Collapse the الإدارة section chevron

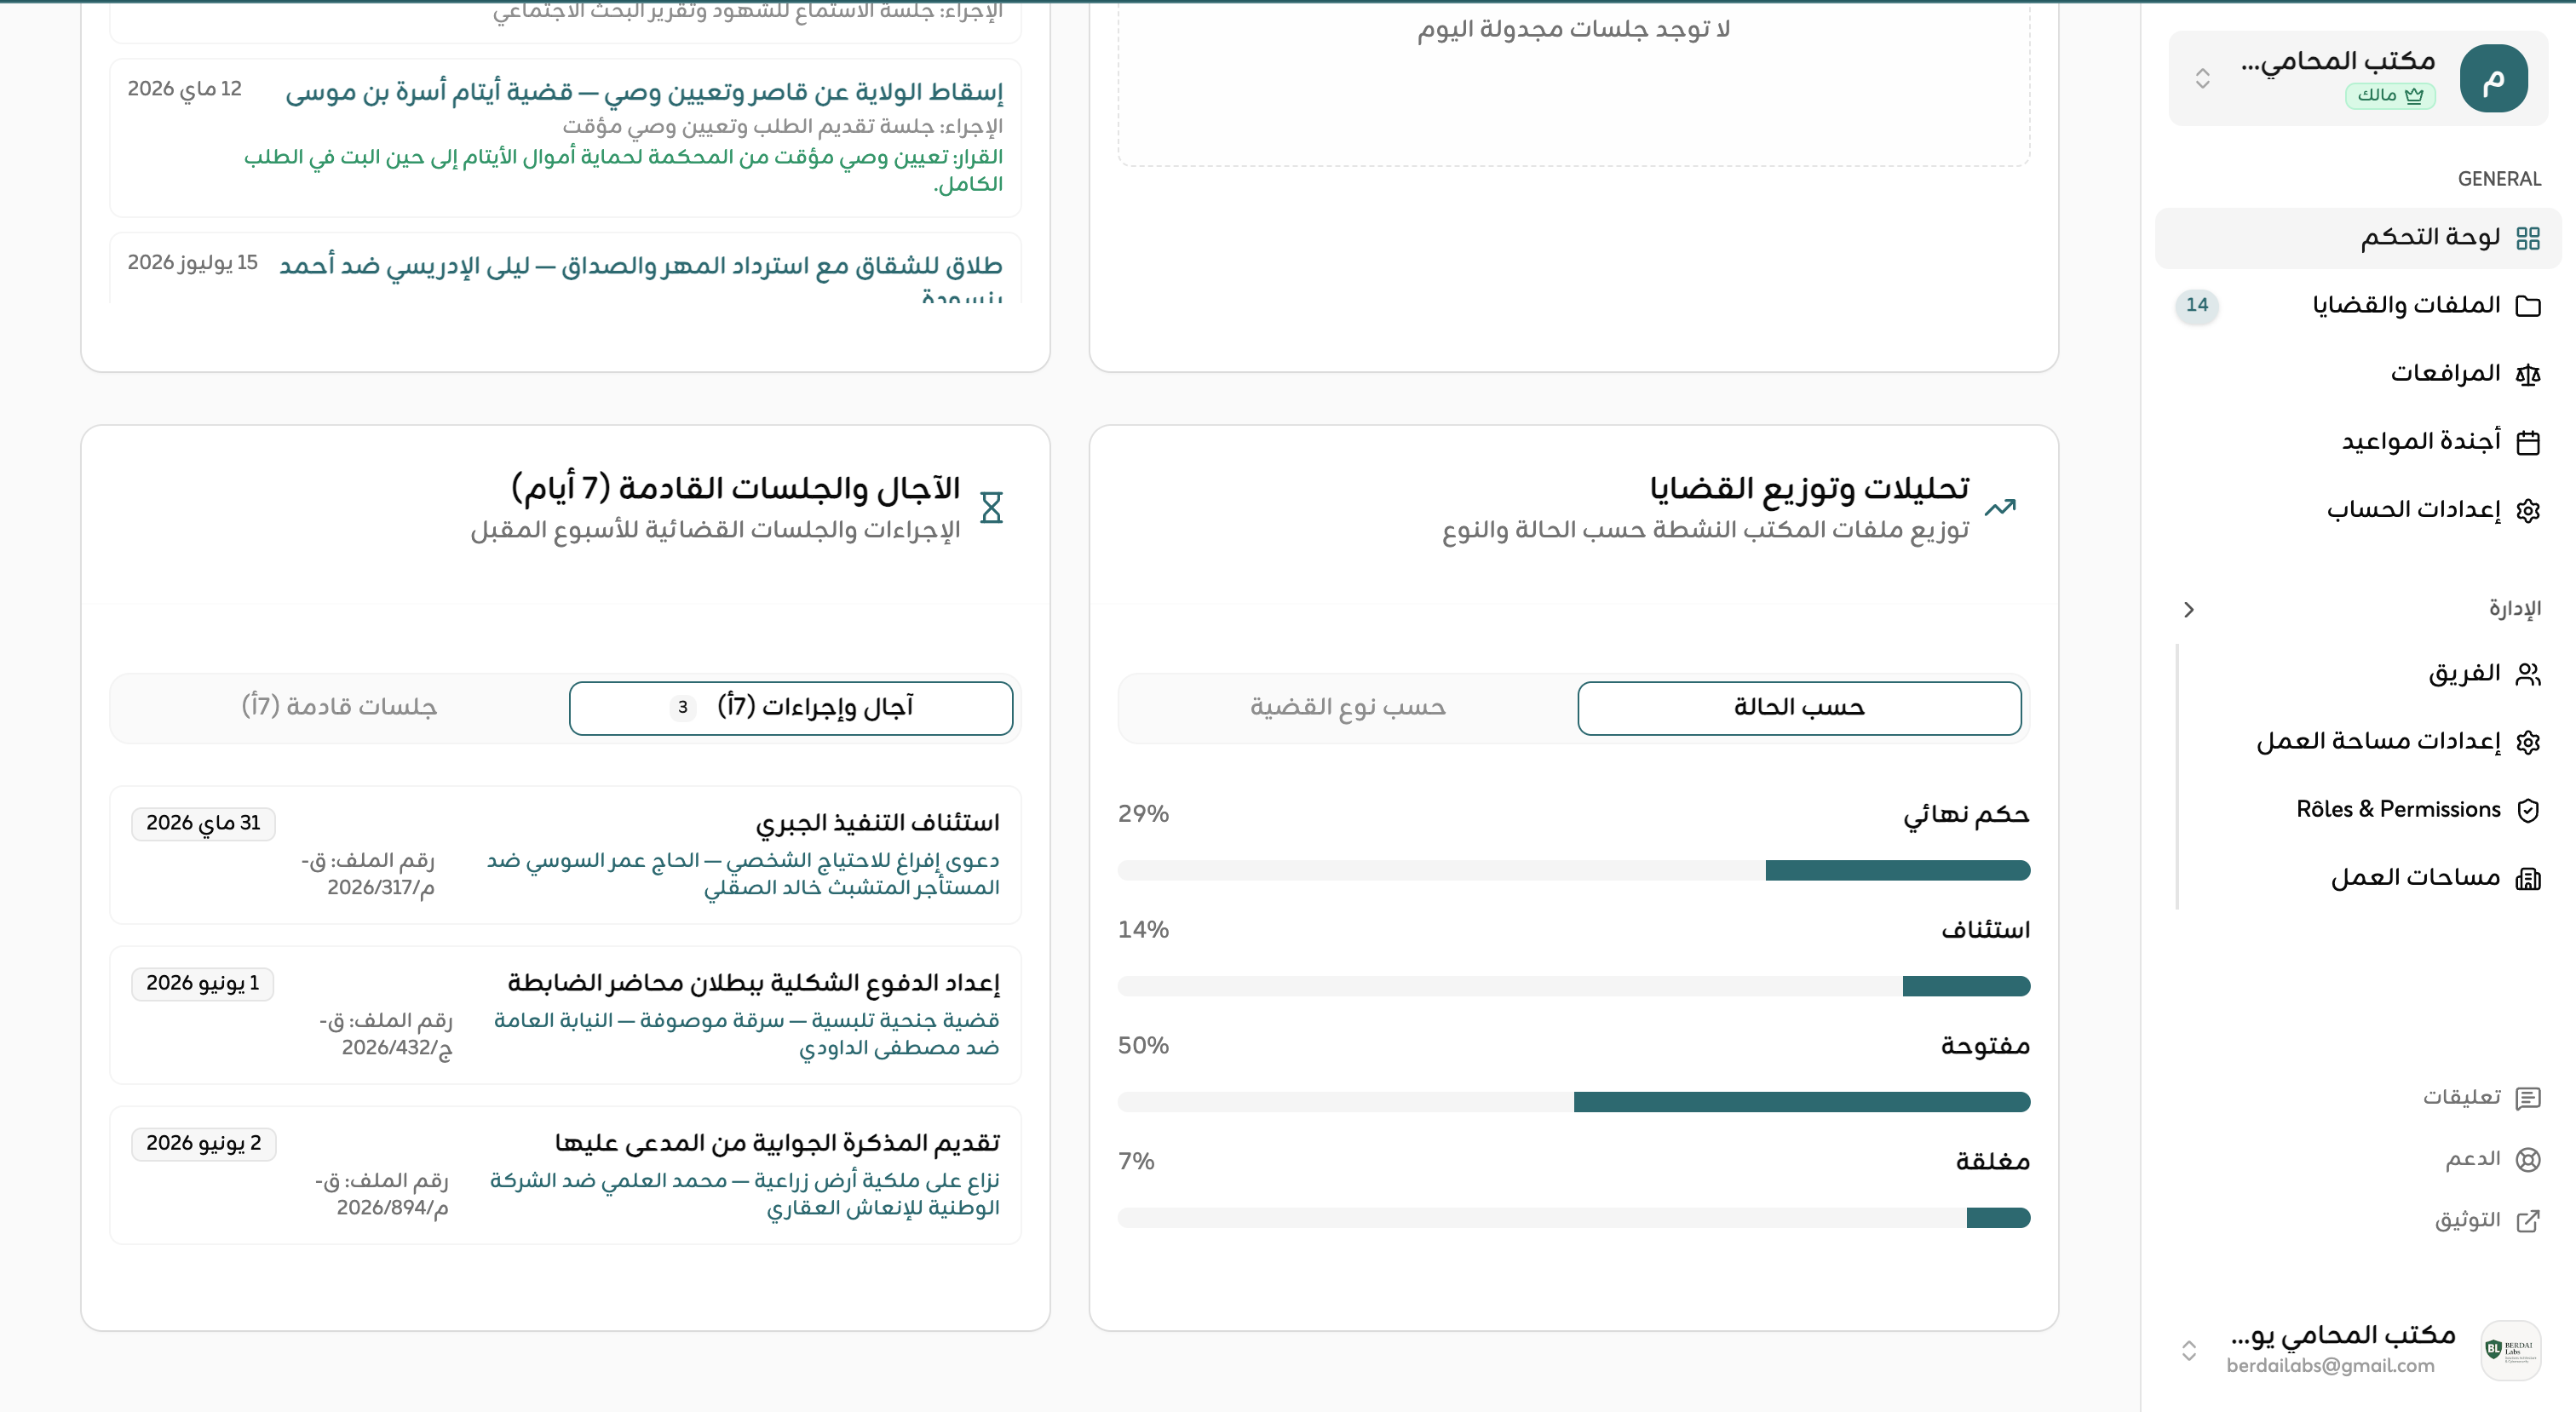2189,609
